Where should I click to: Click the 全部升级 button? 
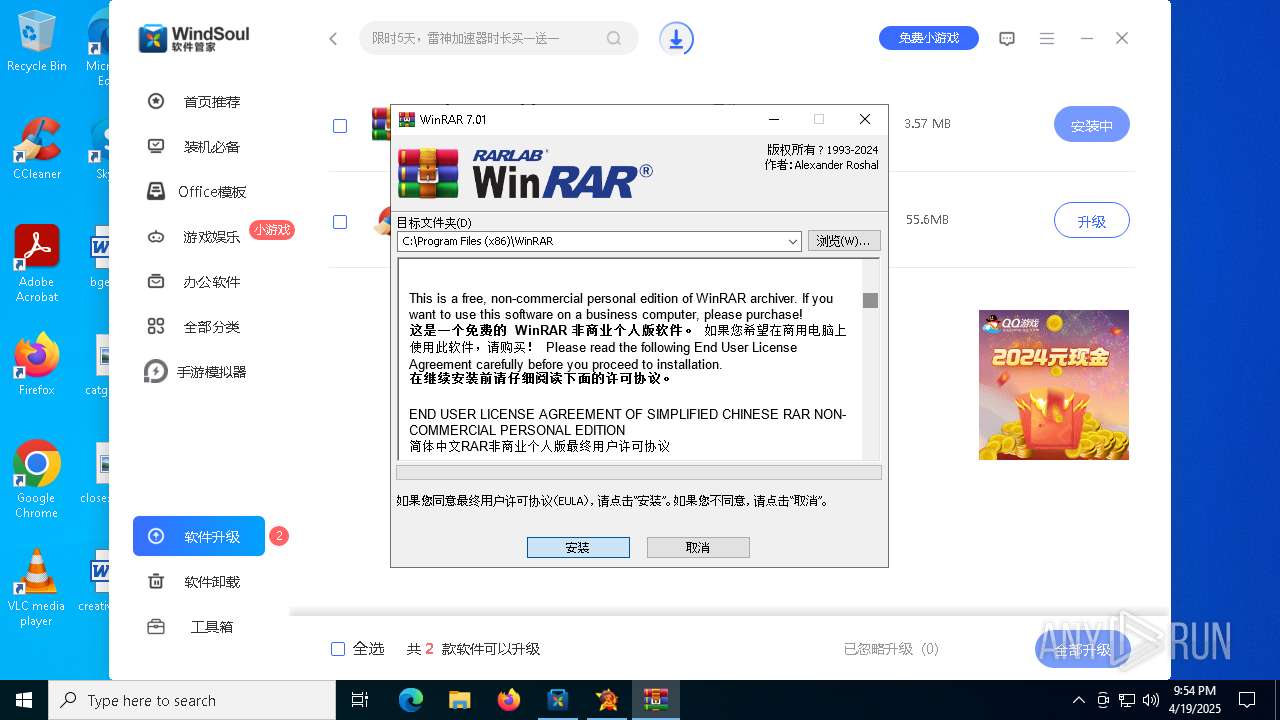tap(1083, 650)
